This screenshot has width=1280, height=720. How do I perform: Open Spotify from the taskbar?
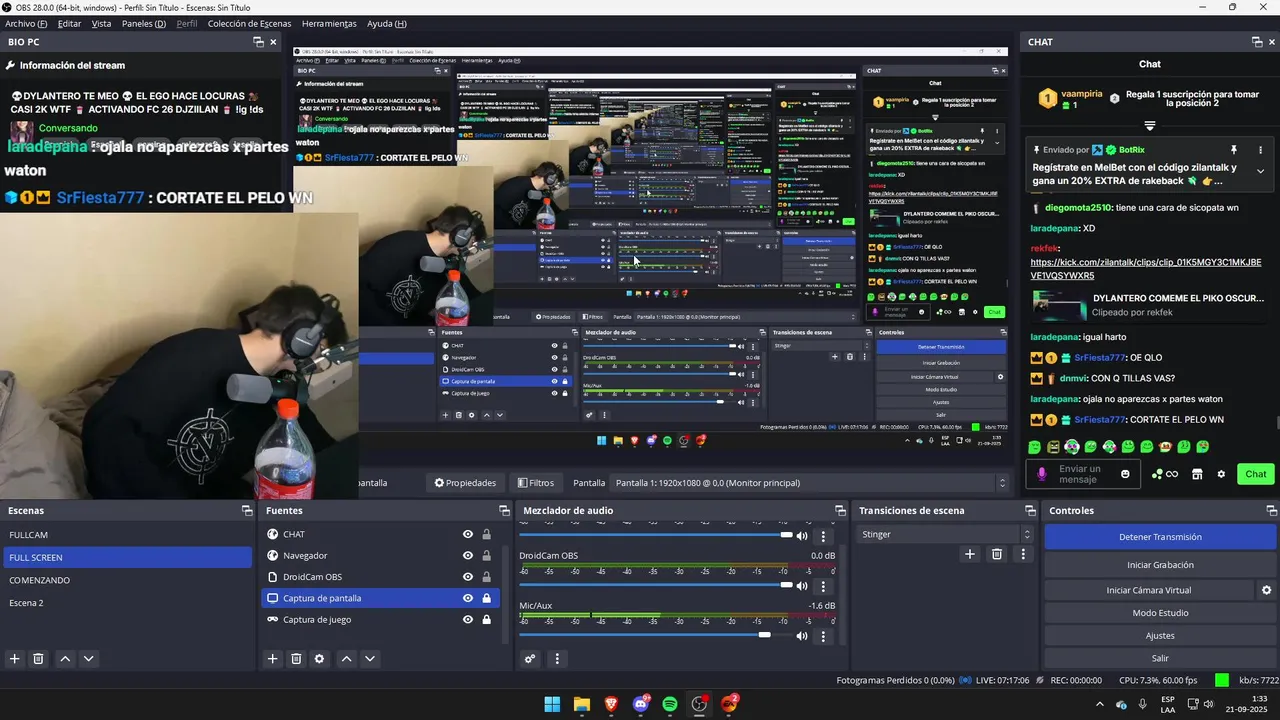tap(670, 704)
